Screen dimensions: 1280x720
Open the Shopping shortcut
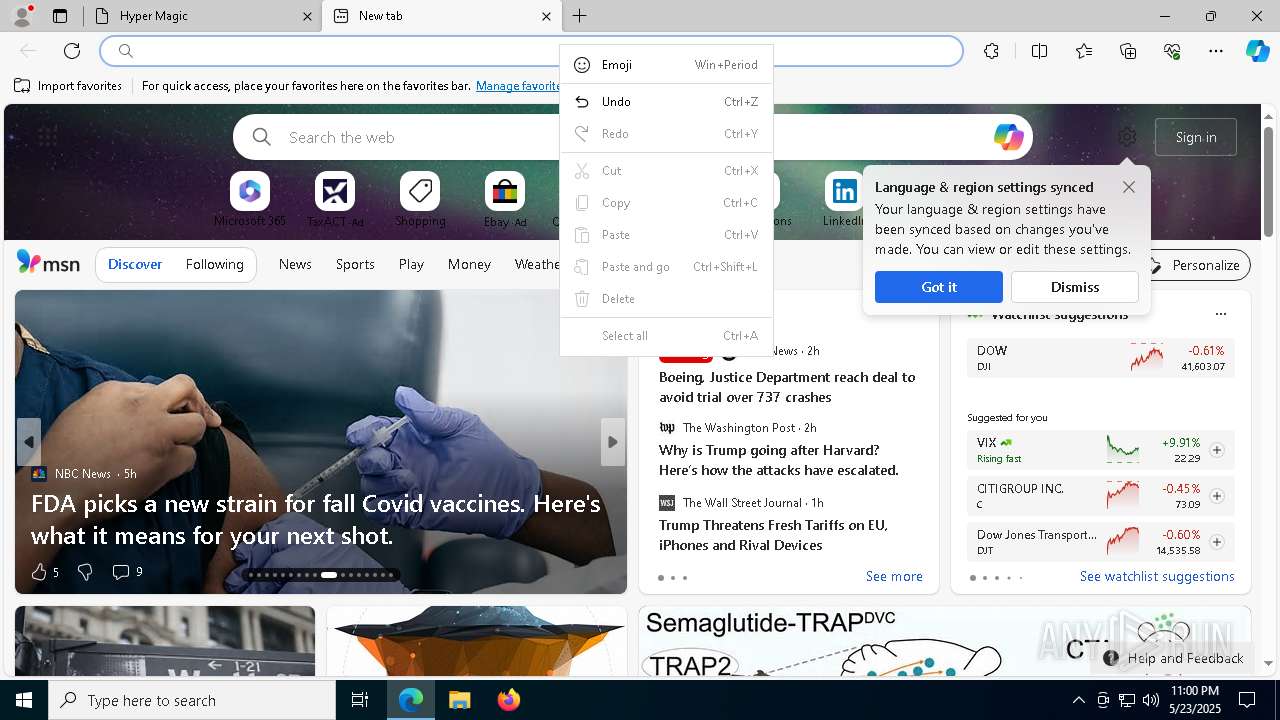[x=420, y=199]
